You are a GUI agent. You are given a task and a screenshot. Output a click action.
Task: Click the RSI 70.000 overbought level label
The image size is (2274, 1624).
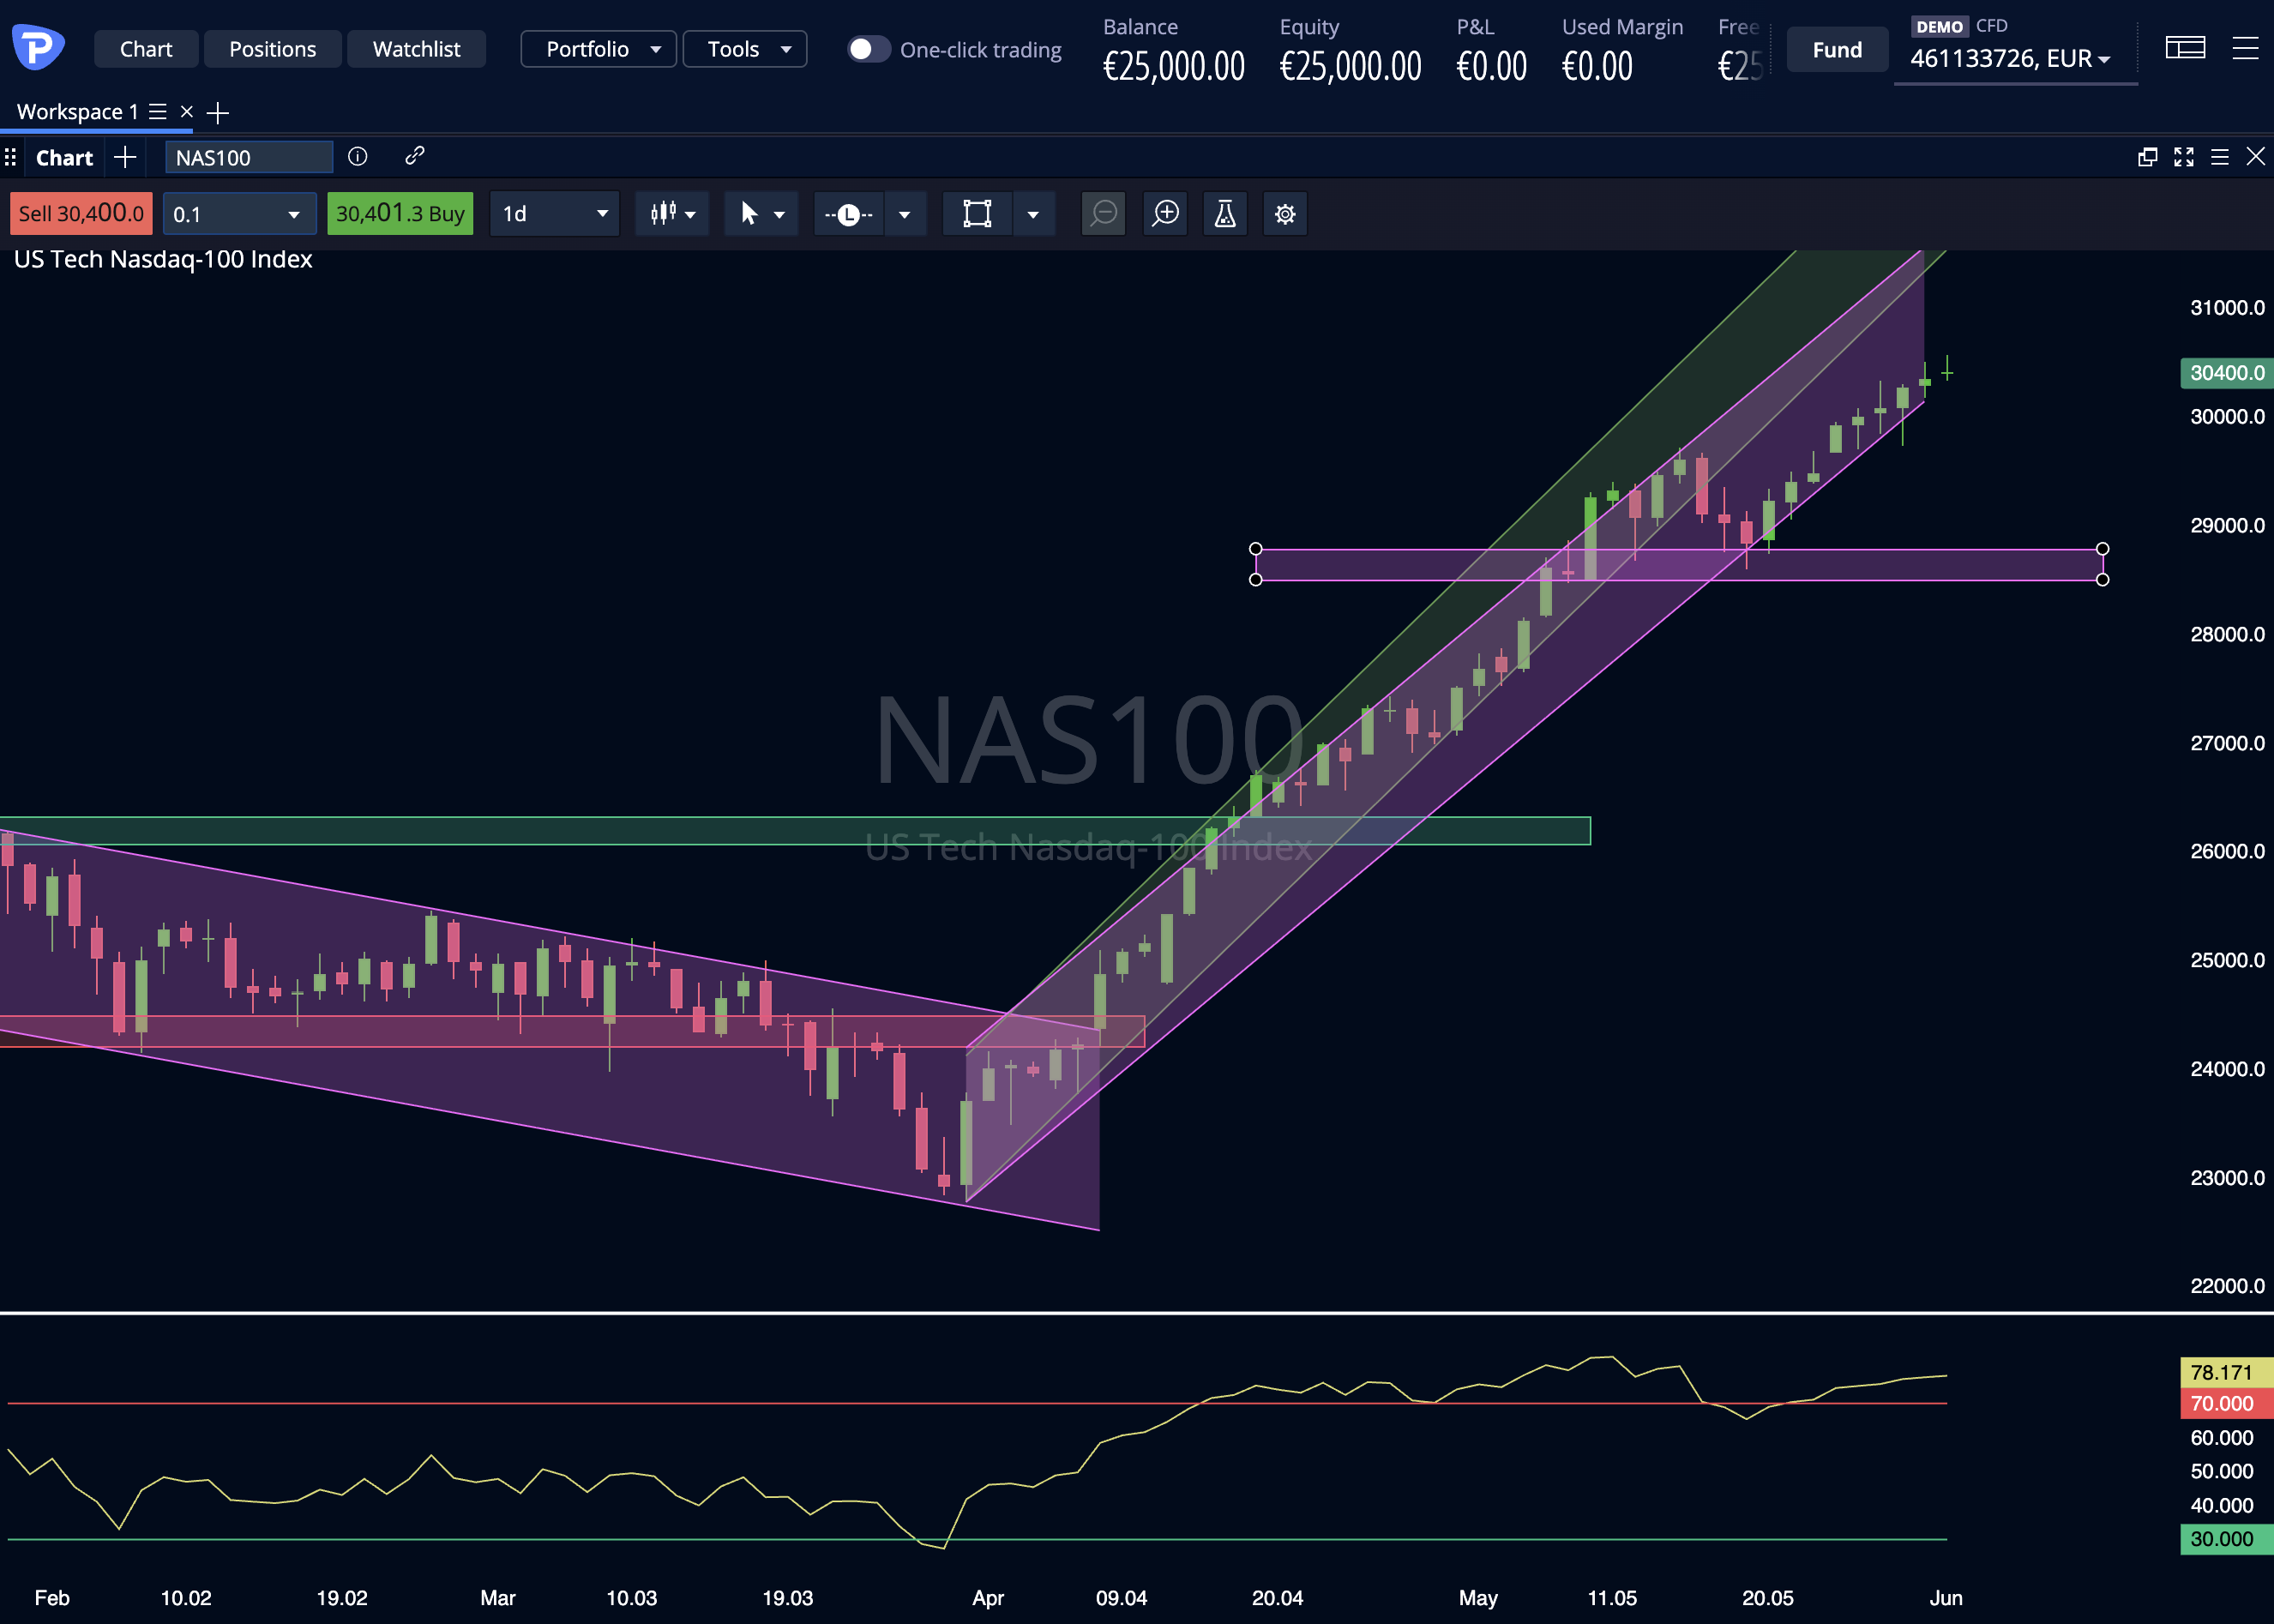[x=2226, y=1403]
